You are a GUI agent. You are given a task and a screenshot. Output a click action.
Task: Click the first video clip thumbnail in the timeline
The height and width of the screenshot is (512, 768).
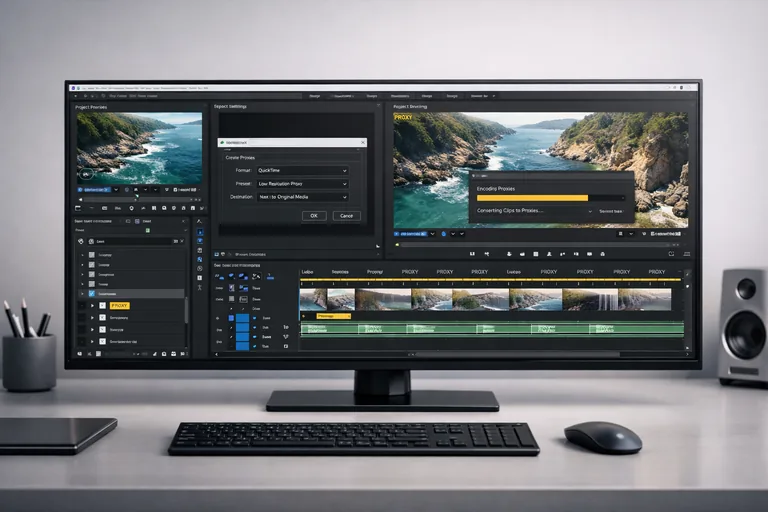click(313, 299)
